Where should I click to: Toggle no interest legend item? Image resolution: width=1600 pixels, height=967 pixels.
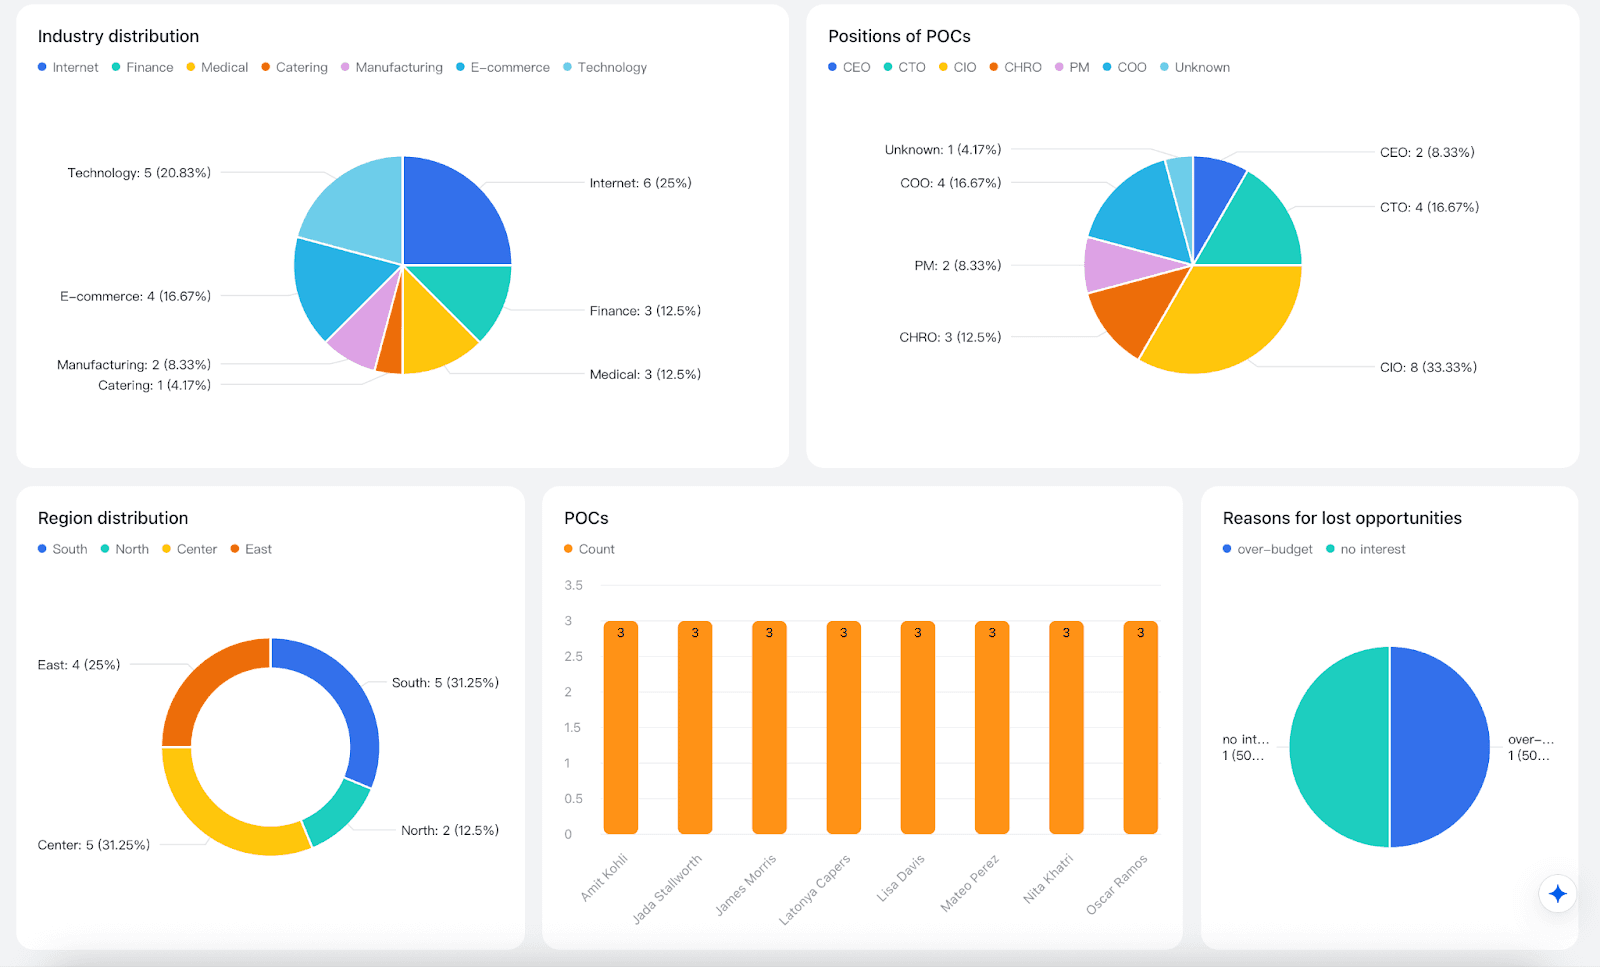point(1365,549)
